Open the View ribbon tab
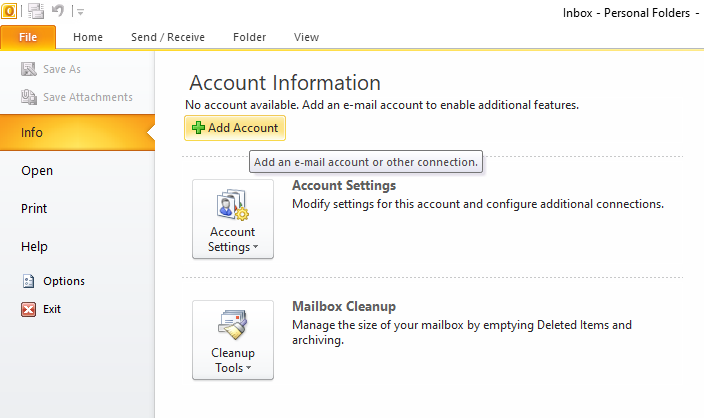 point(306,37)
